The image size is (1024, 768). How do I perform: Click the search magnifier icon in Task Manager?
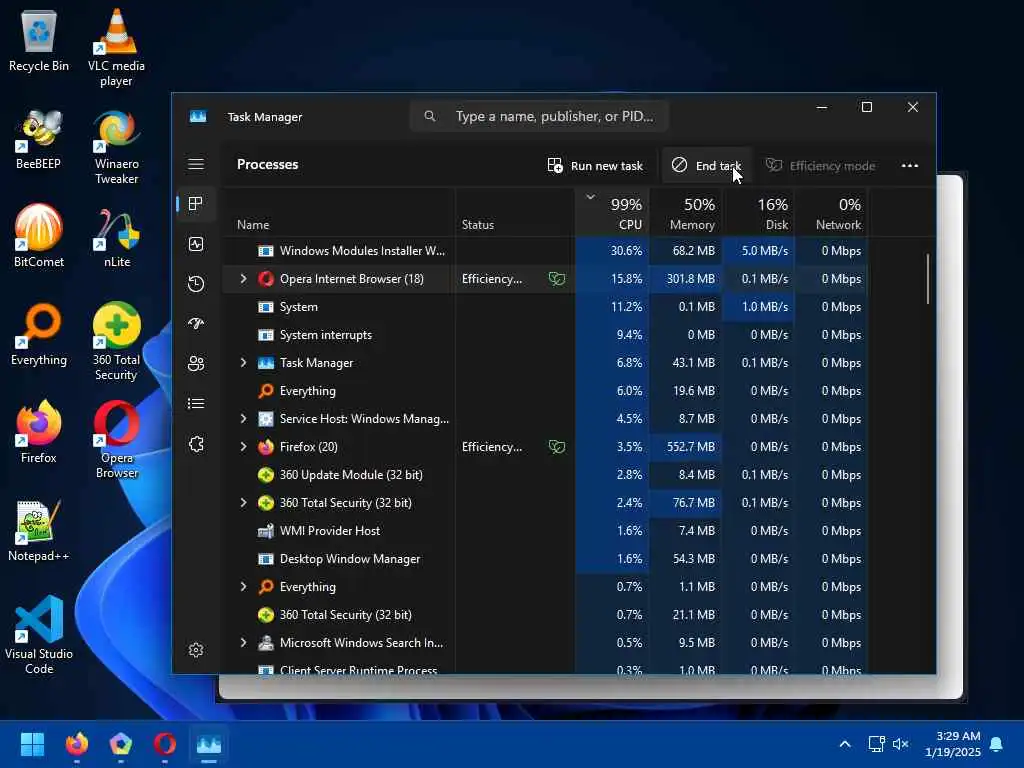coord(430,116)
